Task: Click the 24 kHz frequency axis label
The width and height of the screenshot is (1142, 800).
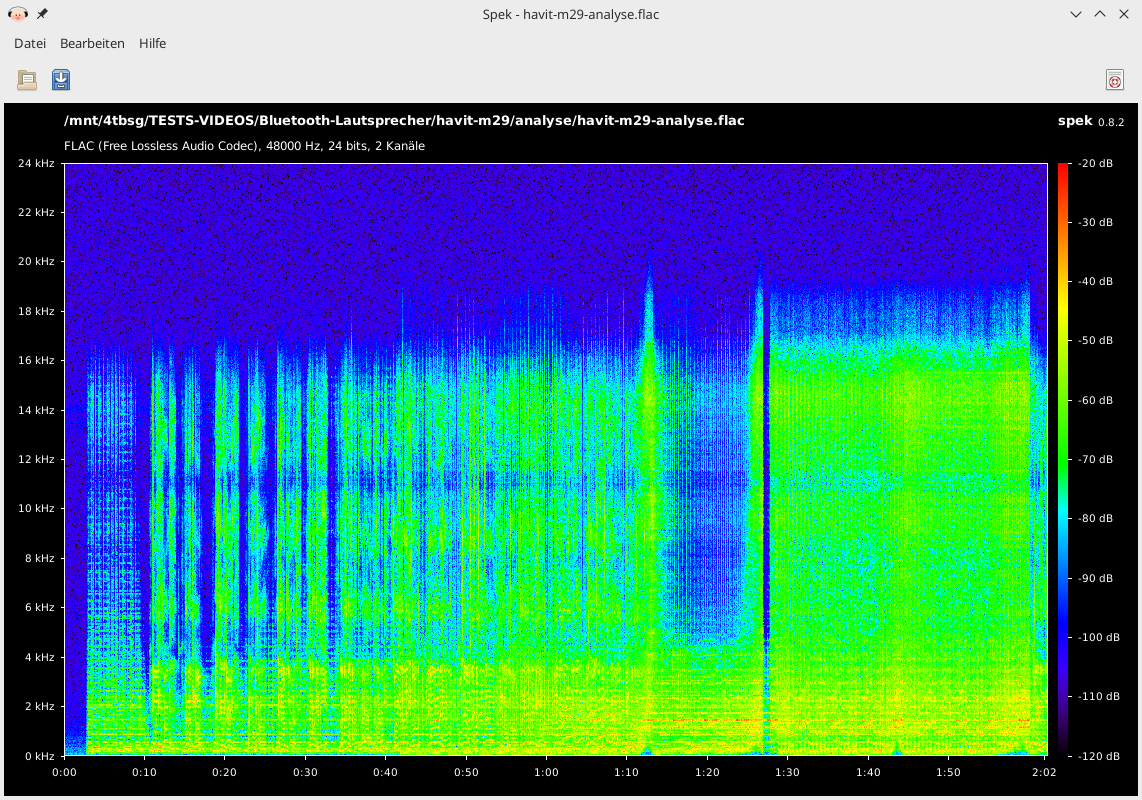Action: click(x=36, y=163)
